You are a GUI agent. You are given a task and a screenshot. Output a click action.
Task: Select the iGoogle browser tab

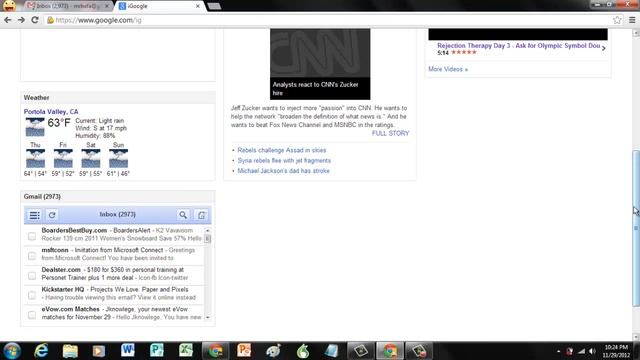159,6
